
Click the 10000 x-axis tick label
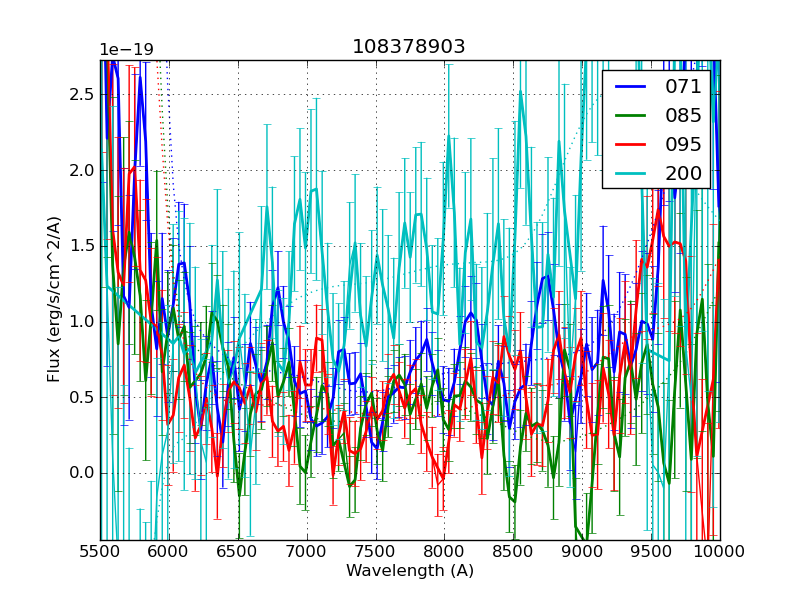(x=720, y=552)
